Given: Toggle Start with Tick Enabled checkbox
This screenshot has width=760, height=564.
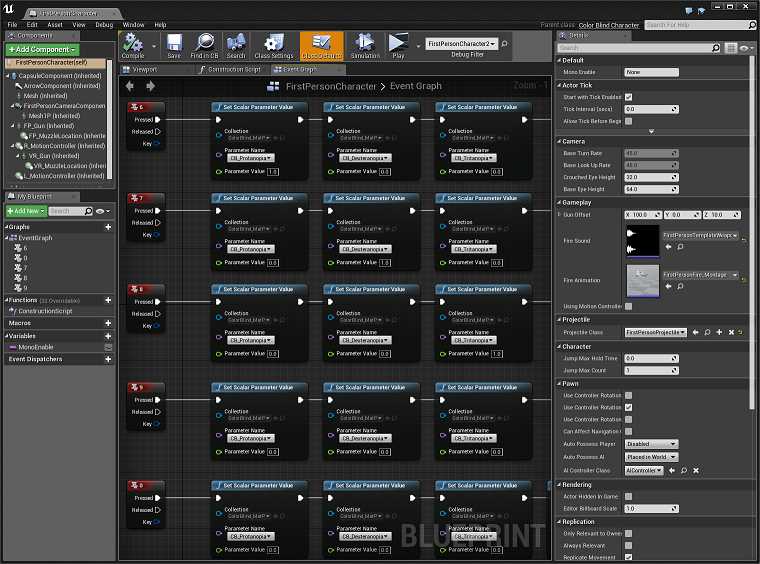Looking at the screenshot, I should (629, 97).
